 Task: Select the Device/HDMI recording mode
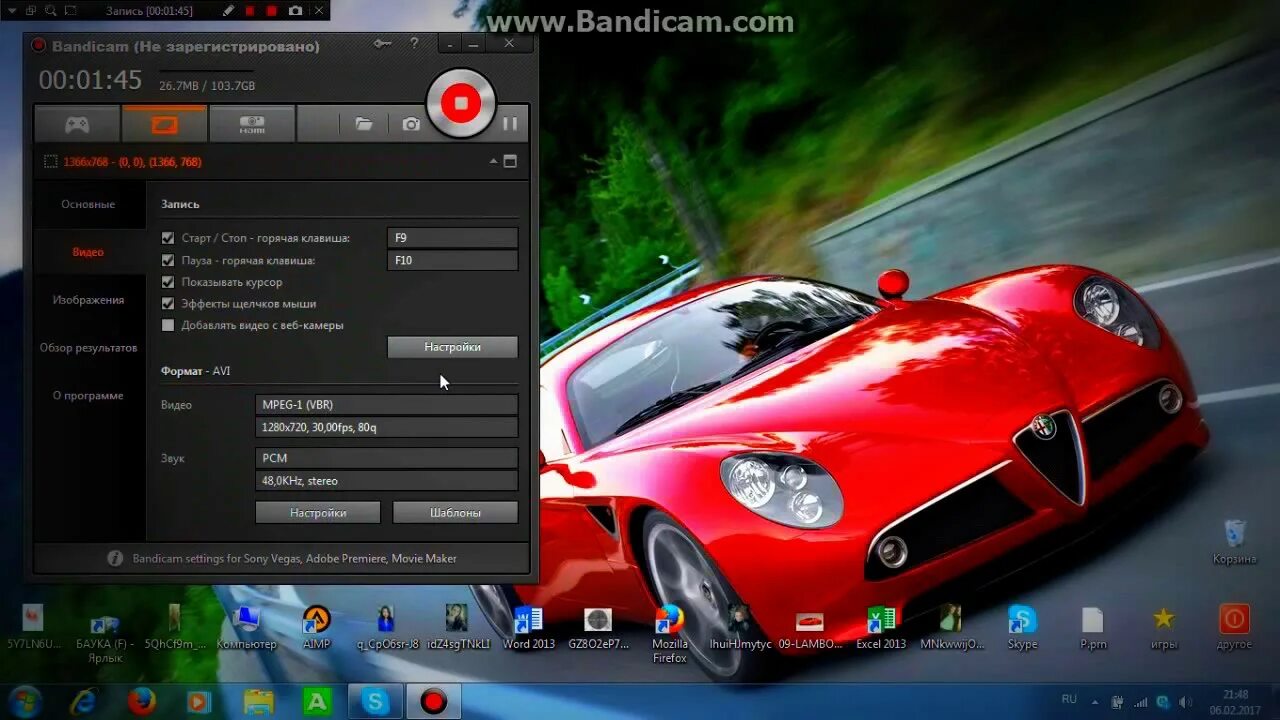(x=251, y=123)
